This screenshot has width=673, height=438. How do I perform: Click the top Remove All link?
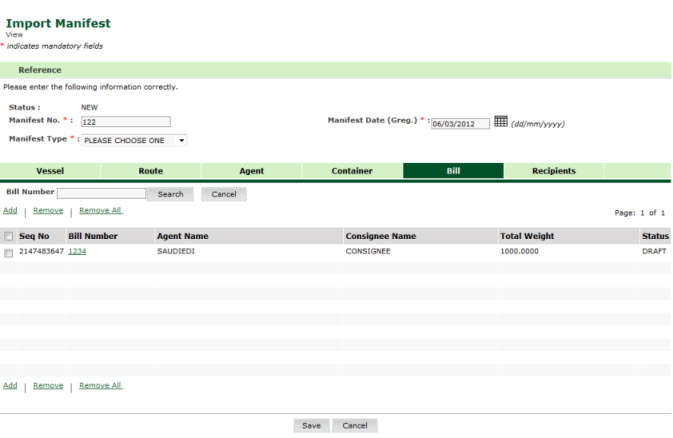(x=100, y=211)
